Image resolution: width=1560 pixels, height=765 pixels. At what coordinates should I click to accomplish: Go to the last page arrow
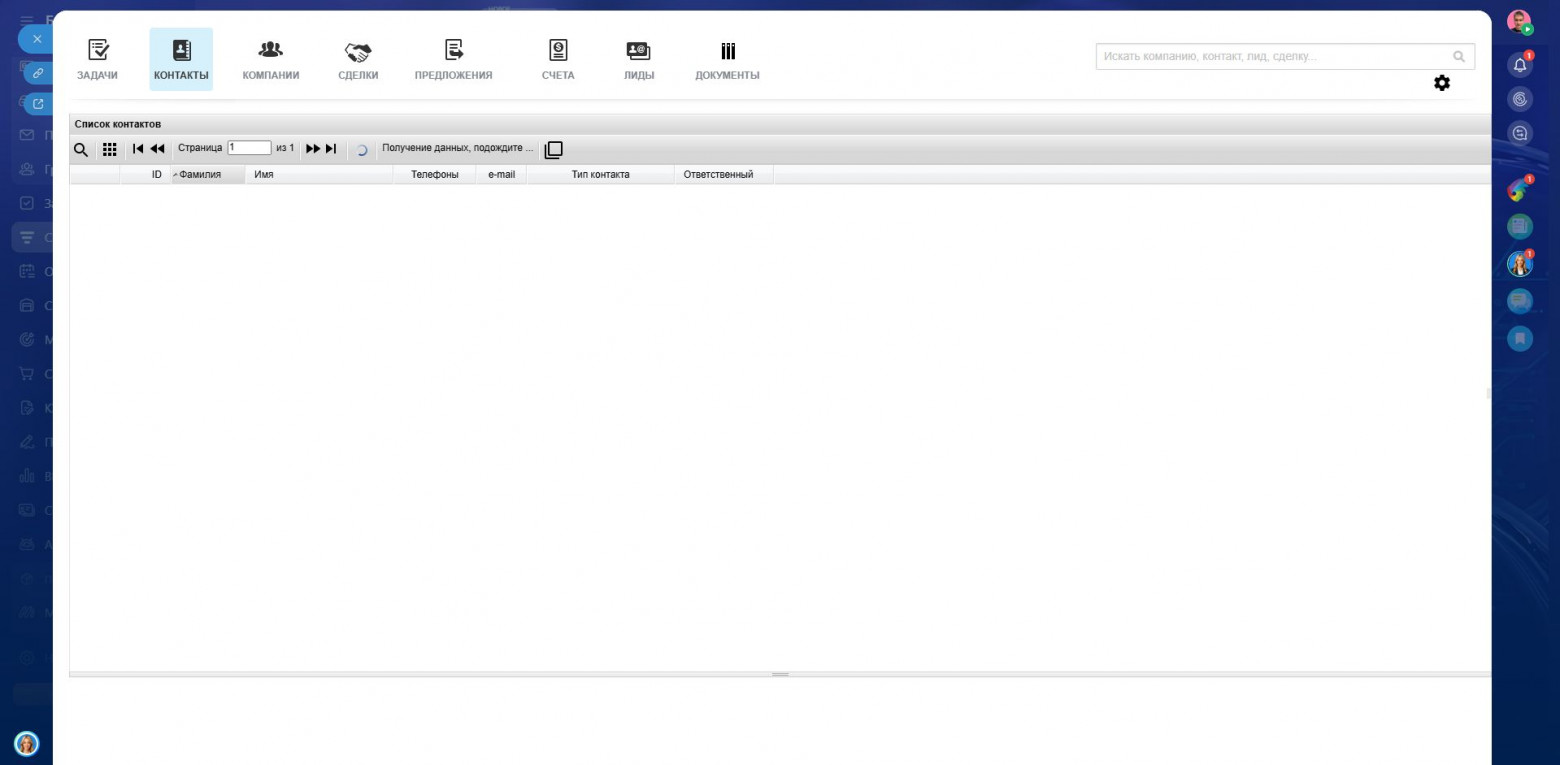click(331, 149)
